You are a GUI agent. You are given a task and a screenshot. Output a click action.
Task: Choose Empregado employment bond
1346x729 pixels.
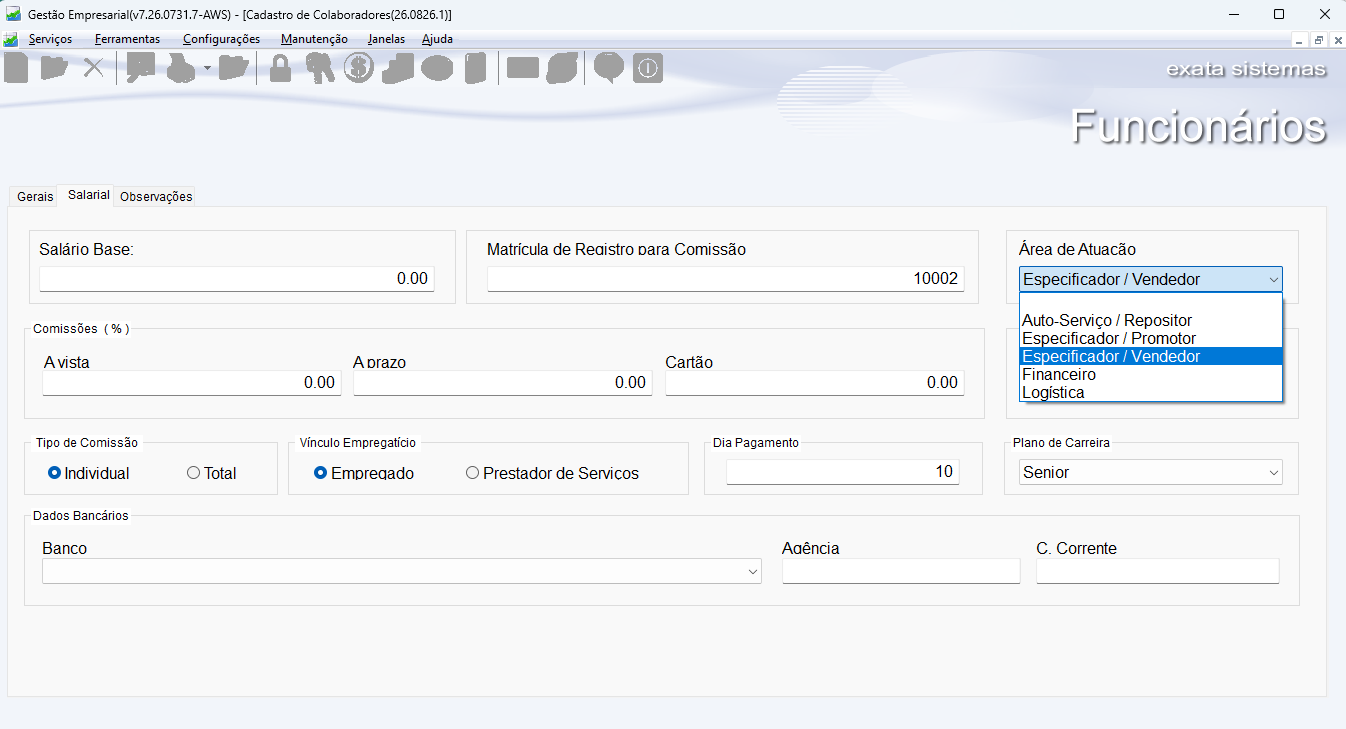pos(364,473)
